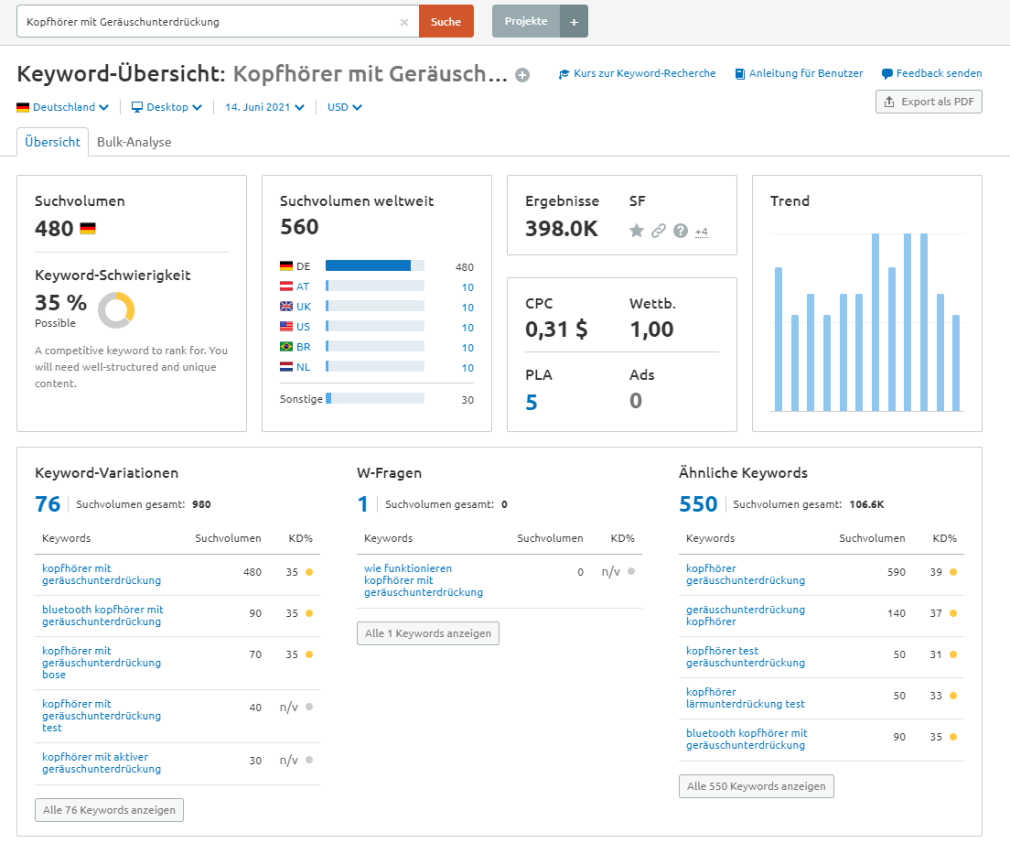Switch to the Bulk-Analyse tab
The image size is (1010, 843).
(x=134, y=142)
